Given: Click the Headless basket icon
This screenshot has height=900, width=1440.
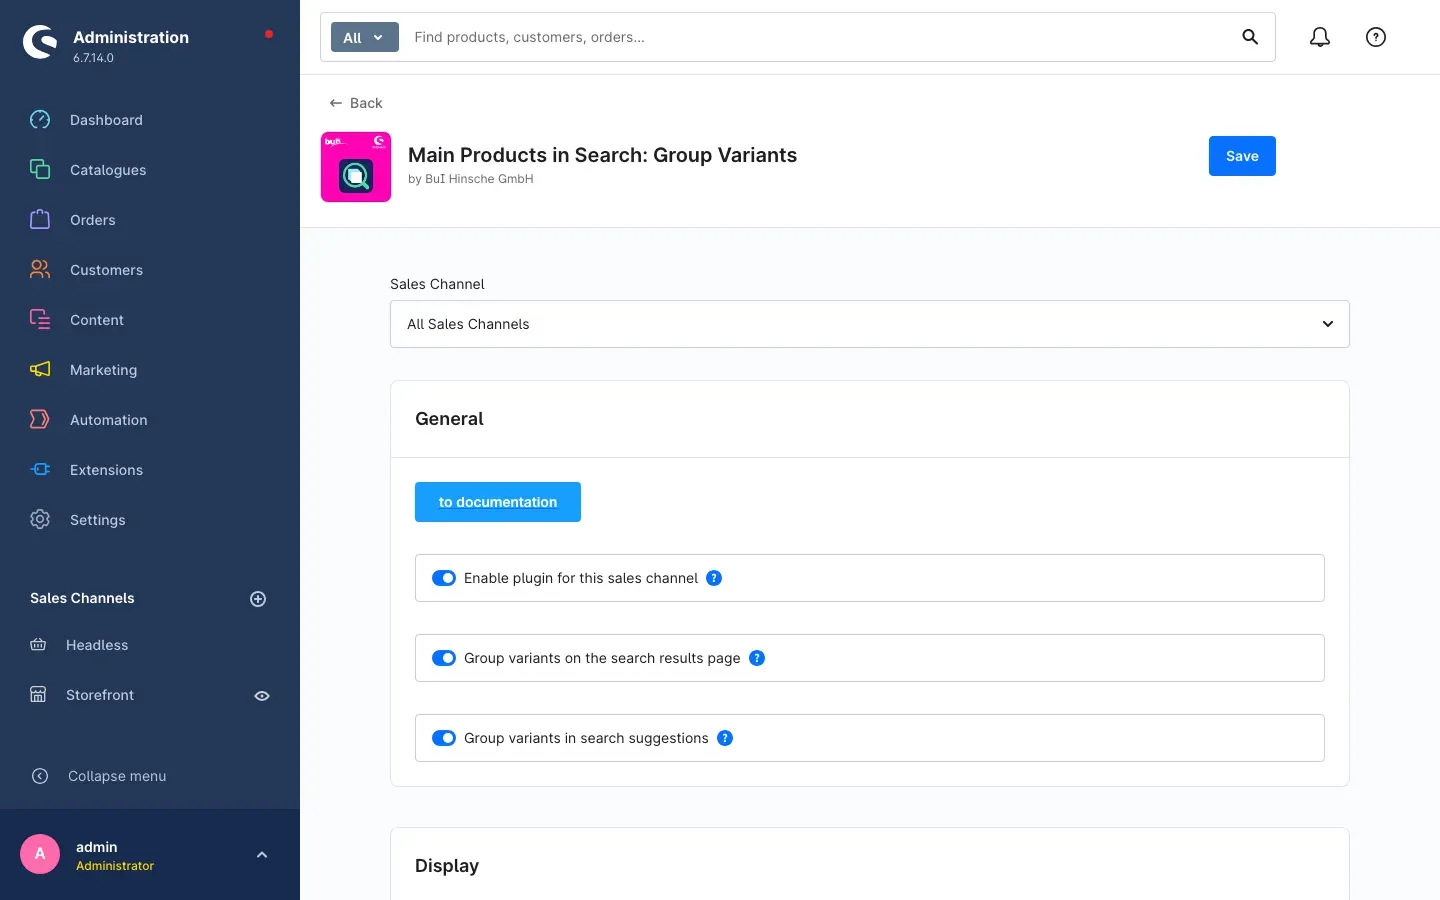Looking at the screenshot, I should [x=38, y=645].
